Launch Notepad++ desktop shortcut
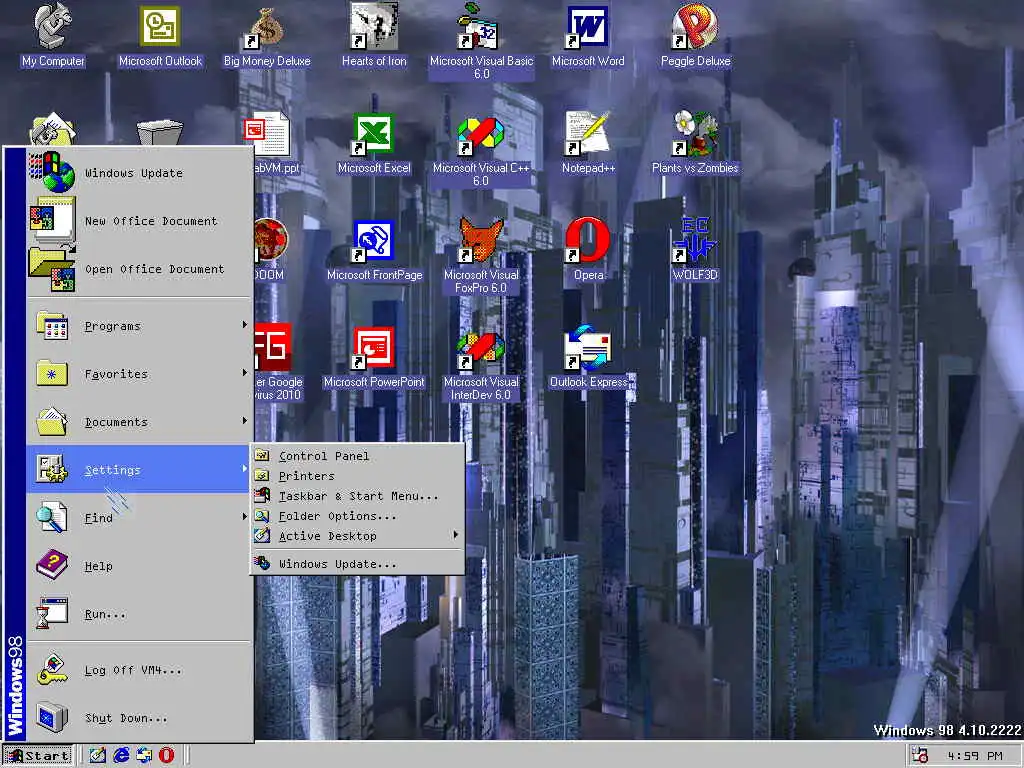Viewport: 1024px width, 768px height. 588,144
